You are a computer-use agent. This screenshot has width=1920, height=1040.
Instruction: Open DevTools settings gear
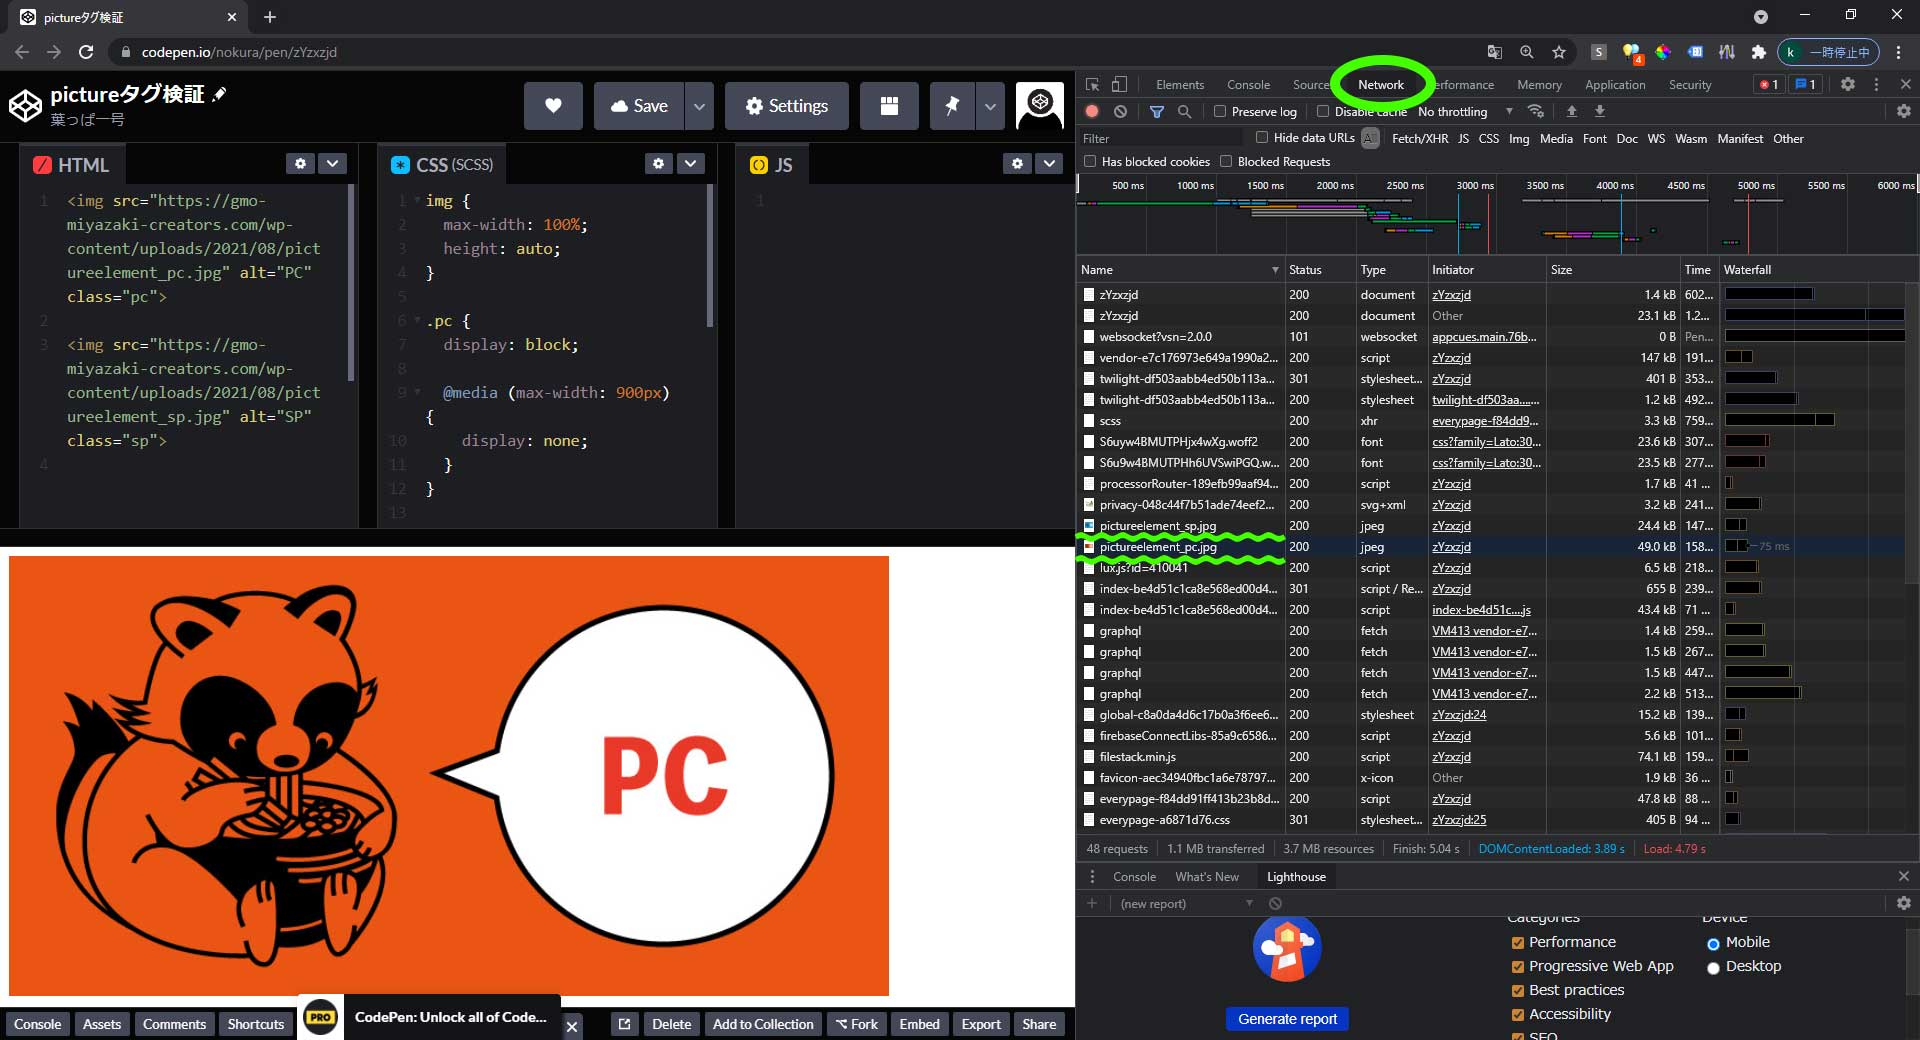(1848, 85)
